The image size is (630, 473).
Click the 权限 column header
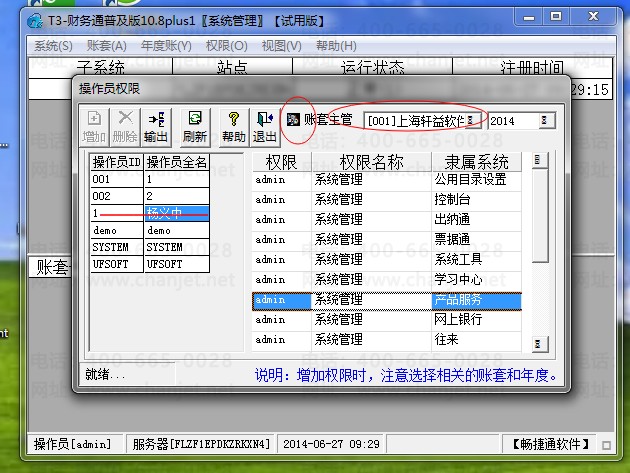[281, 162]
